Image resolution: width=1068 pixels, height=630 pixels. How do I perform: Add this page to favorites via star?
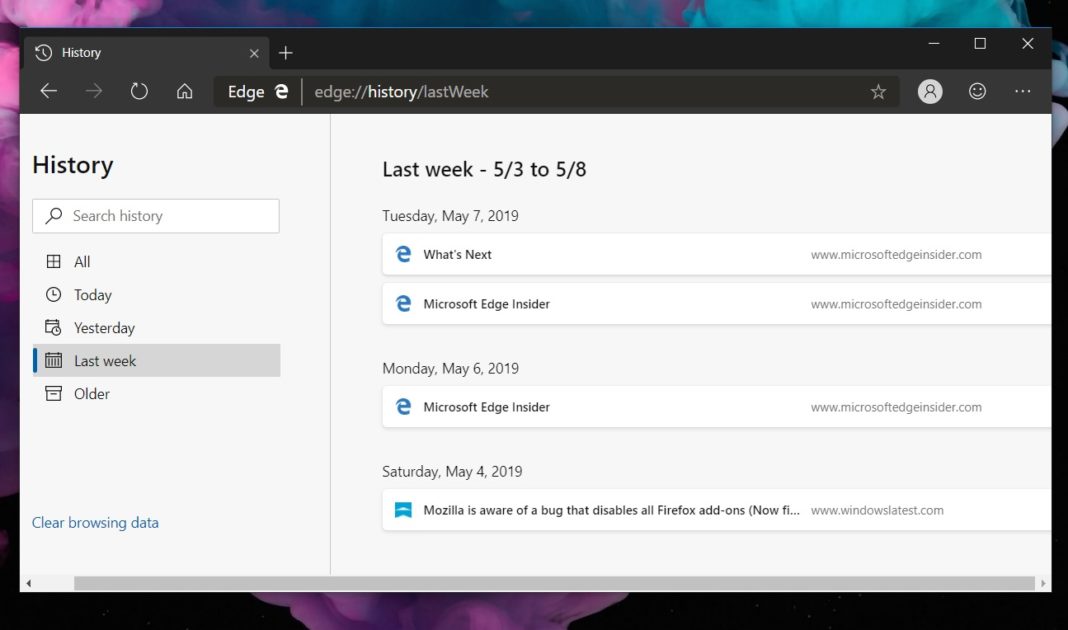(x=877, y=91)
